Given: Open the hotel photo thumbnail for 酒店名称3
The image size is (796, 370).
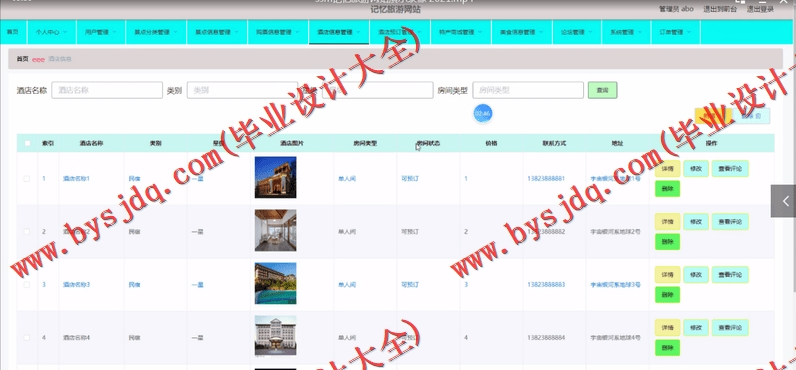Looking at the screenshot, I should [x=276, y=283].
